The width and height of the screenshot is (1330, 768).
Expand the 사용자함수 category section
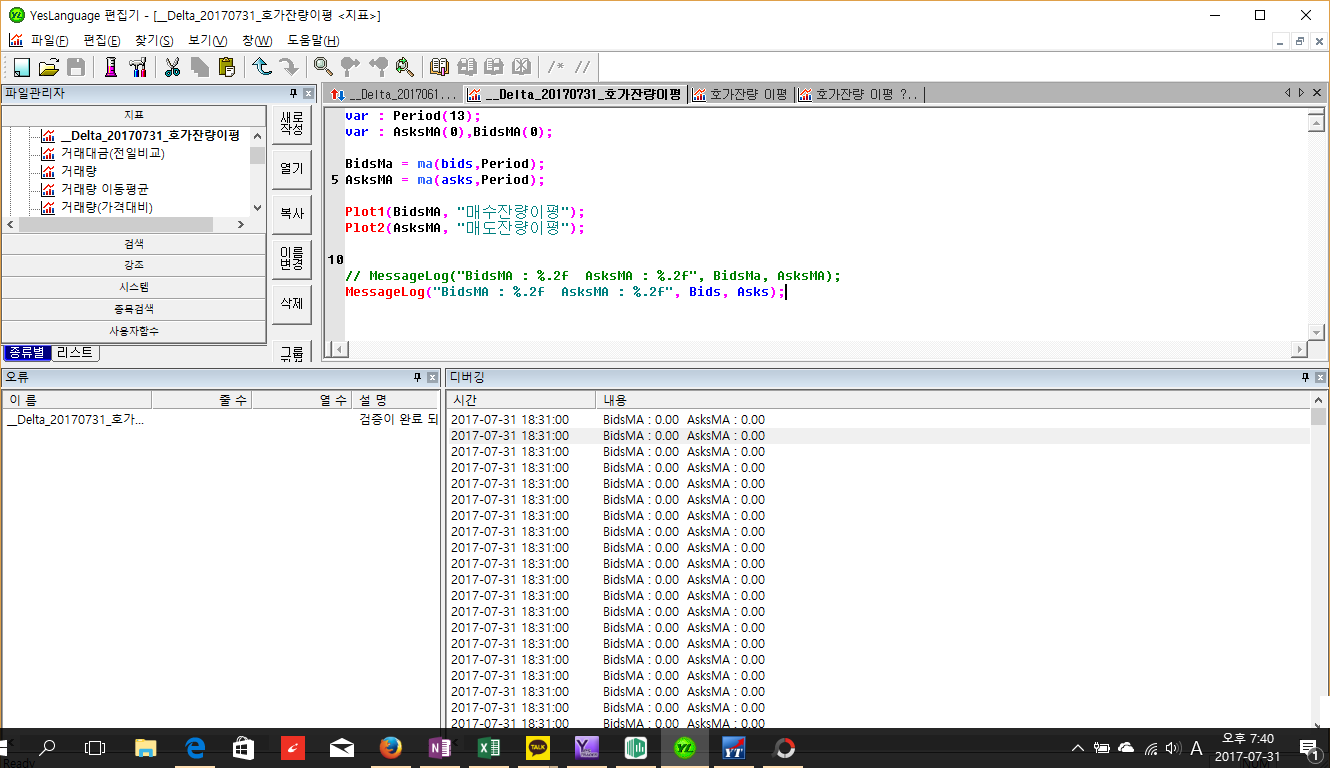(134, 331)
